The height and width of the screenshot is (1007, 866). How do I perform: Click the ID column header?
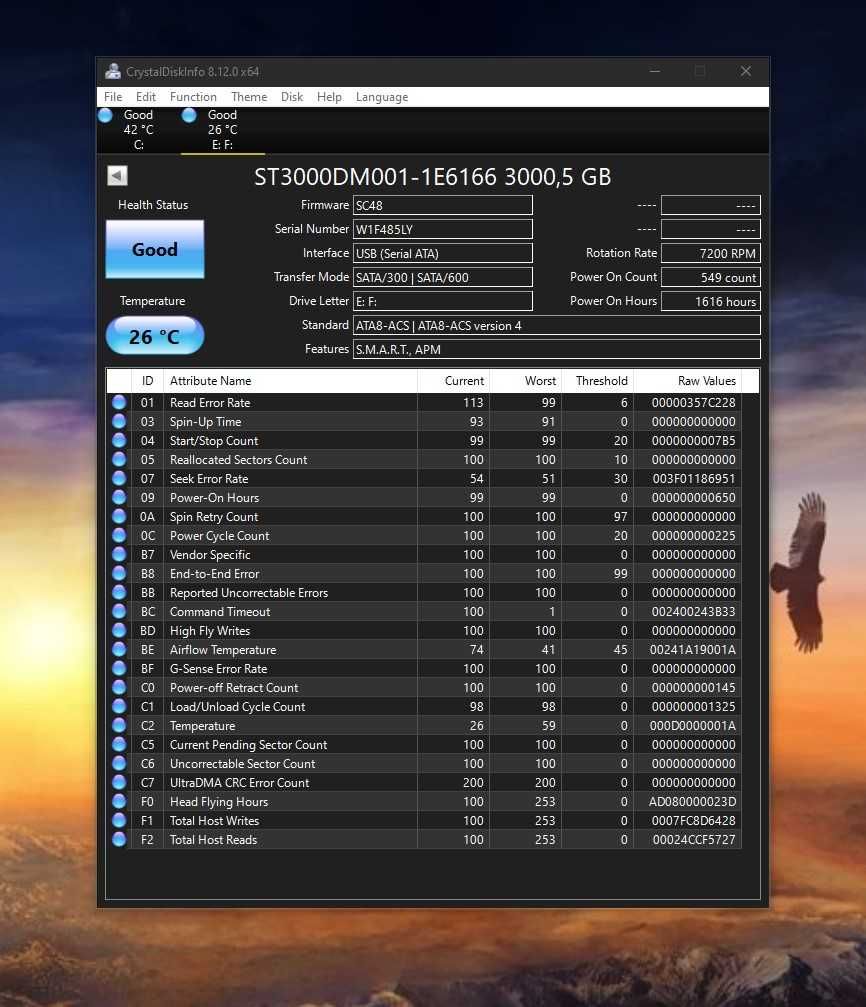(x=147, y=381)
